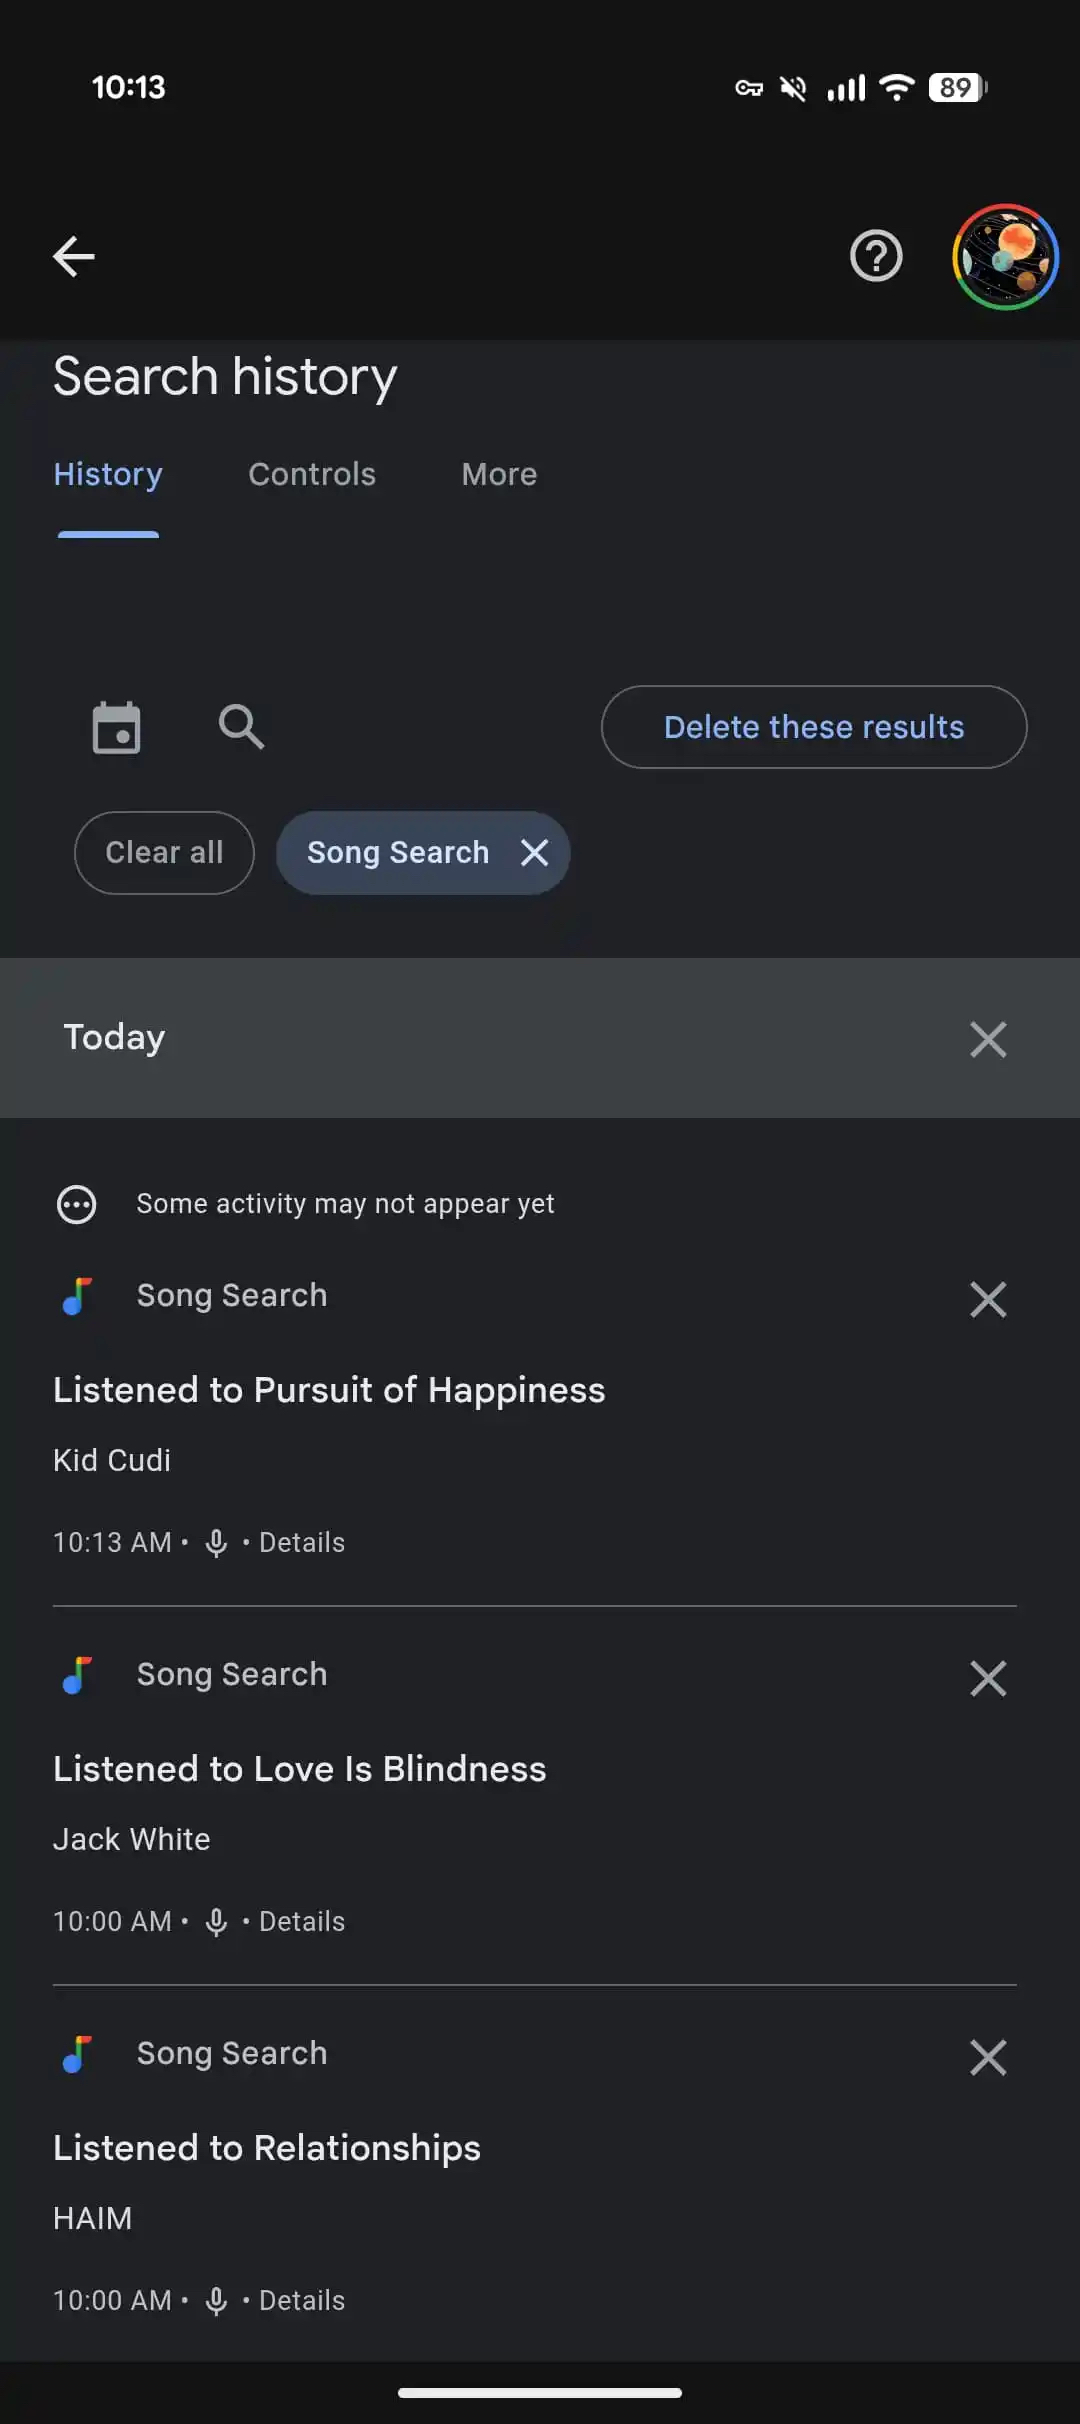Delete the Relationships song entry
1080x2424 pixels.
(x=988, y=2057)
